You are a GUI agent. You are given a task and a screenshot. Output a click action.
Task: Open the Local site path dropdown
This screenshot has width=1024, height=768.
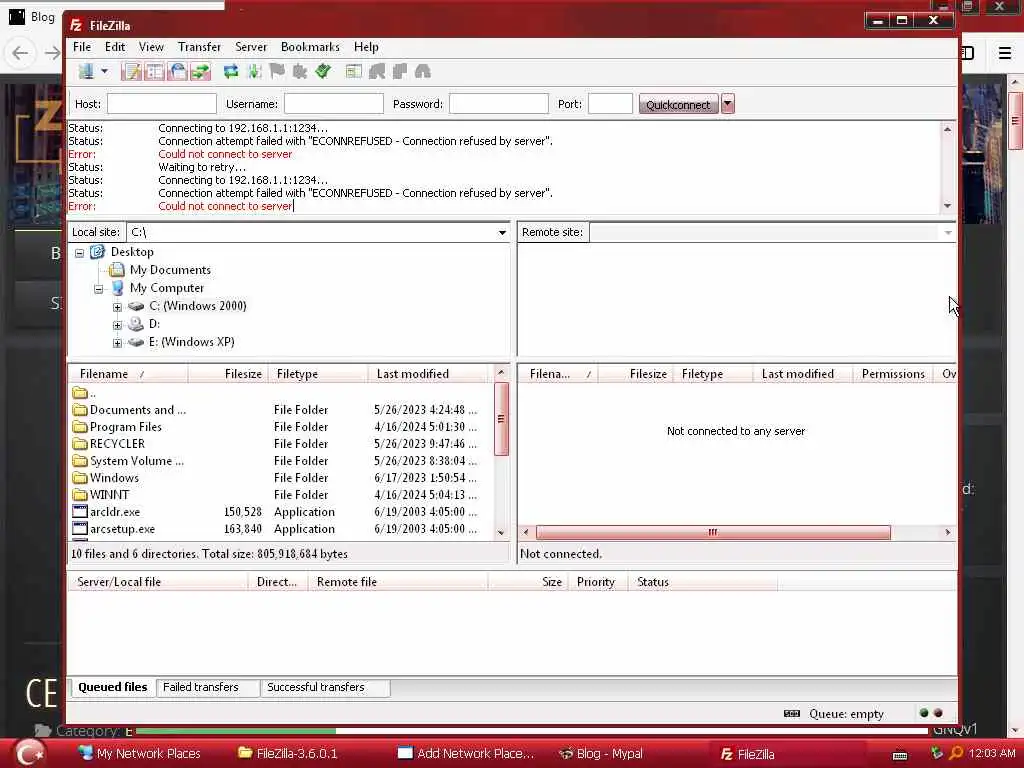pos(502,232)
